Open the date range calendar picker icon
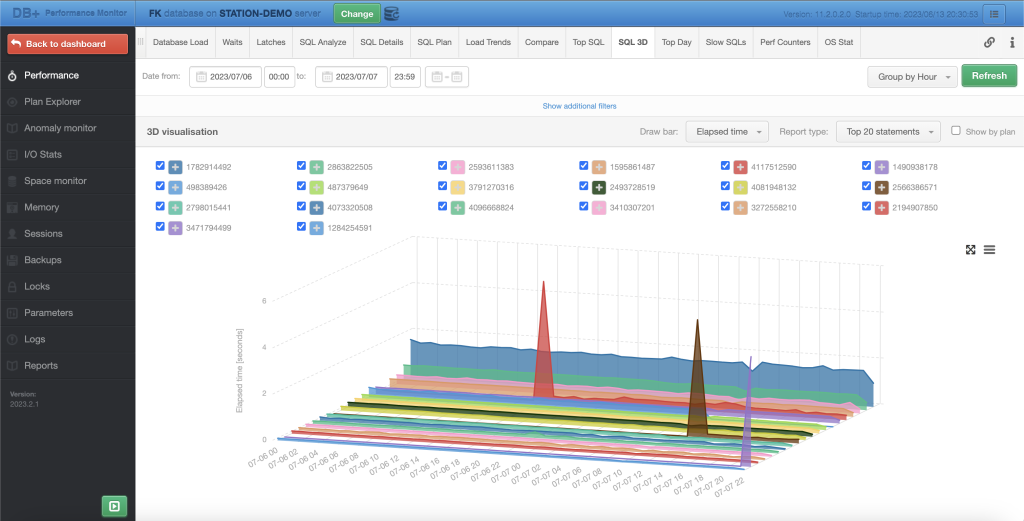This screenshot has width=1024, height=521. coord(447,77)
